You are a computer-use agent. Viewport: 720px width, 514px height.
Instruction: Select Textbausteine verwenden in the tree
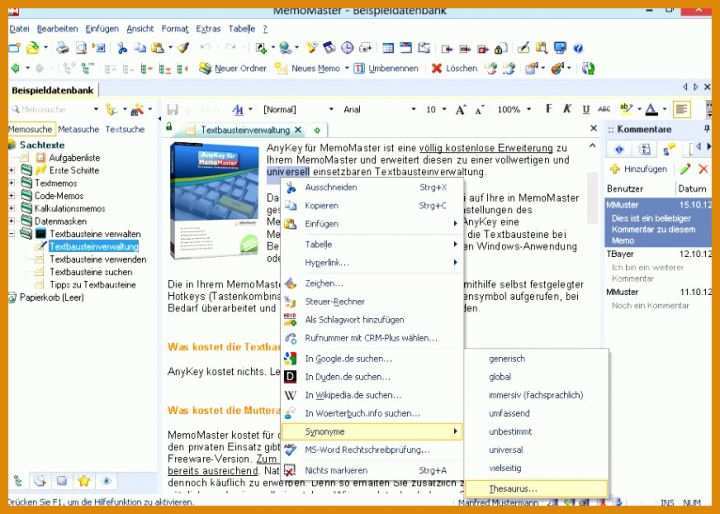pyautogui.click(x=98, y=260)
